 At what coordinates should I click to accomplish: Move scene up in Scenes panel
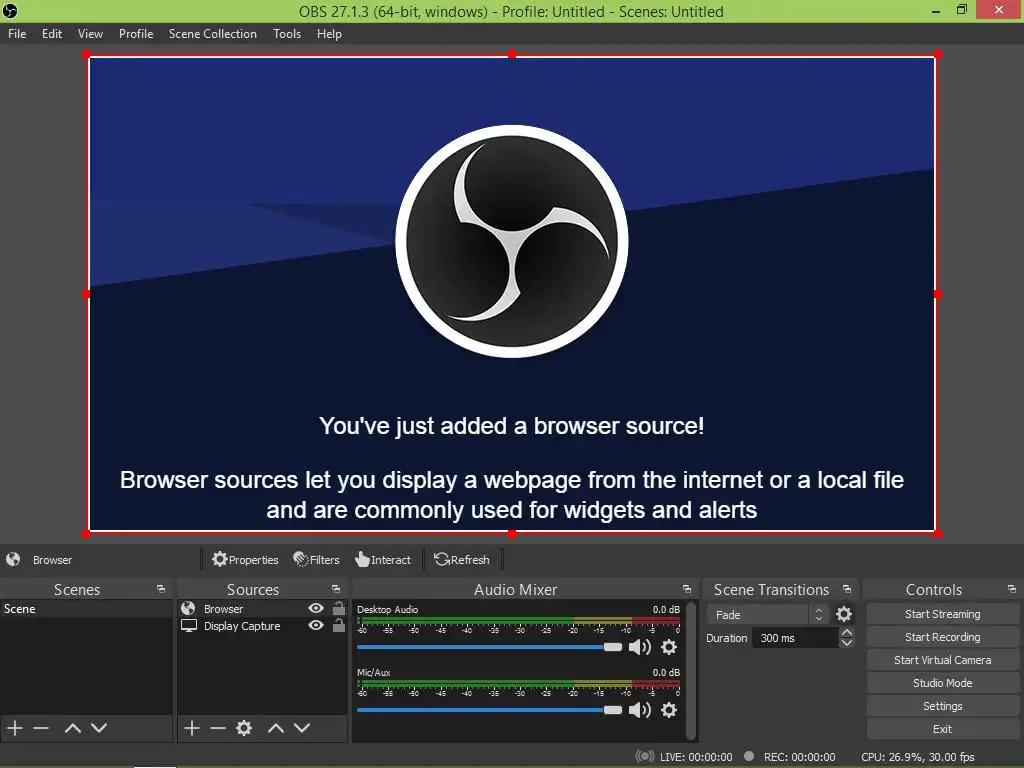[72, 728]
